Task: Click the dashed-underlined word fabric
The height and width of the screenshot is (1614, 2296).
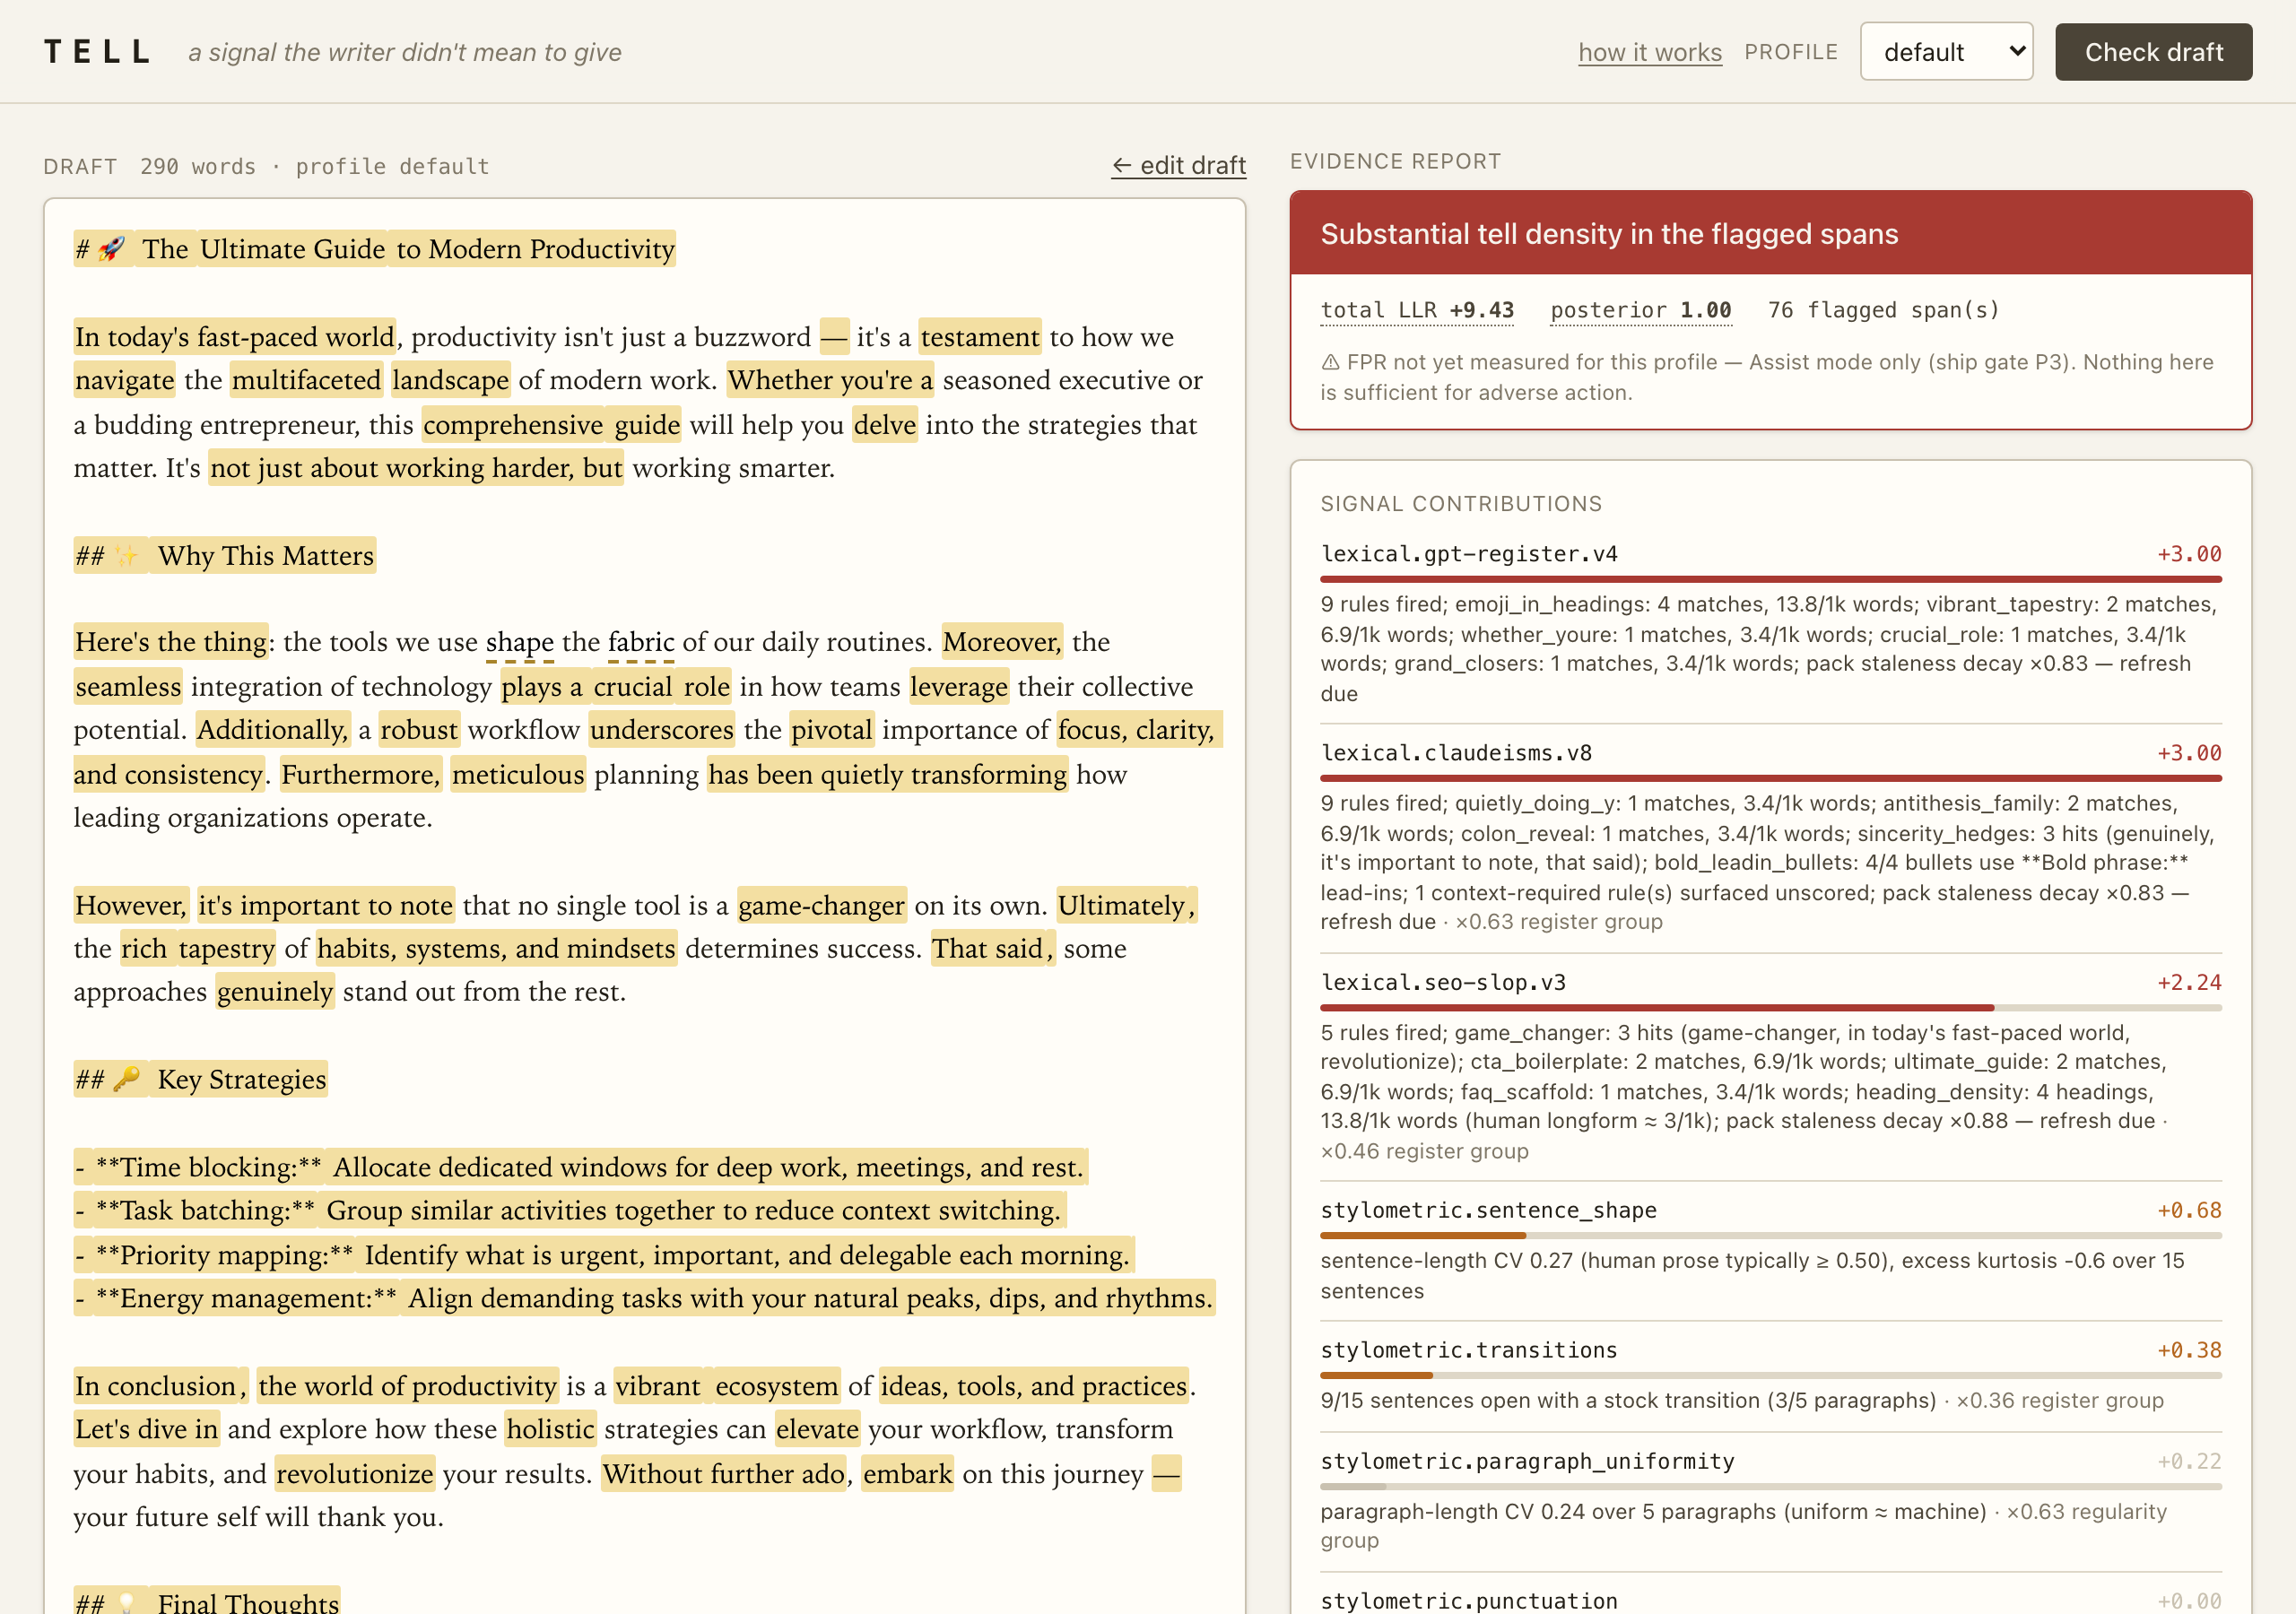Action: click(641, 642)
